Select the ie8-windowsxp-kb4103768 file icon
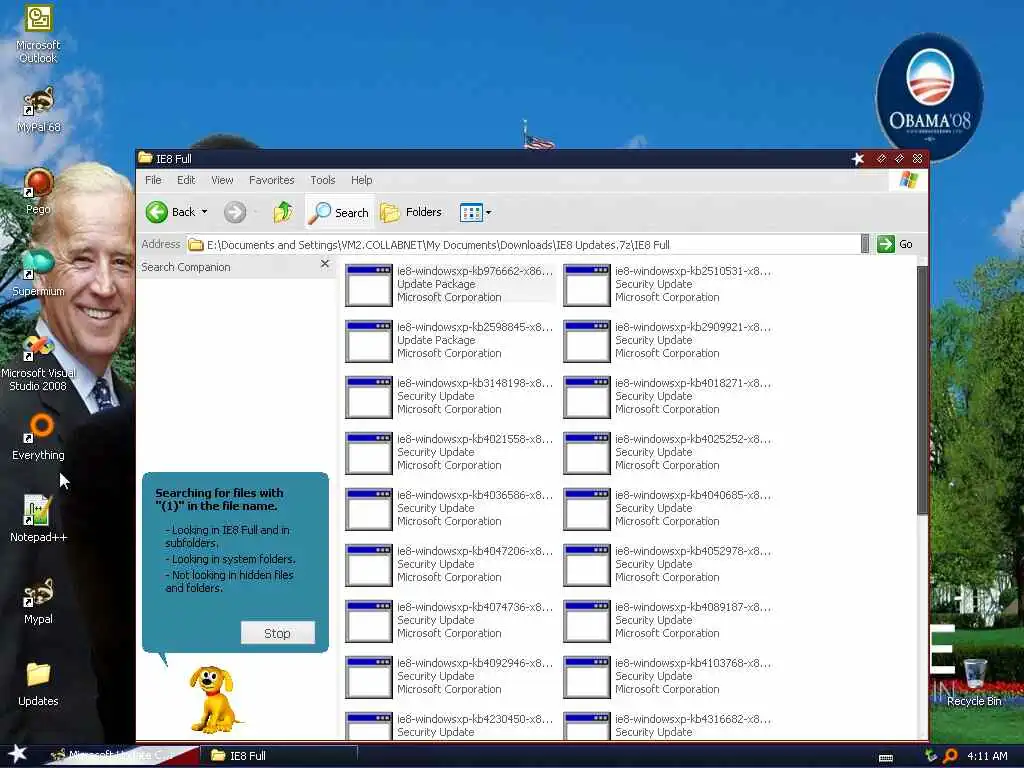Image resolution: width=1024 pixels, height=768 pixels. [587, 678]
